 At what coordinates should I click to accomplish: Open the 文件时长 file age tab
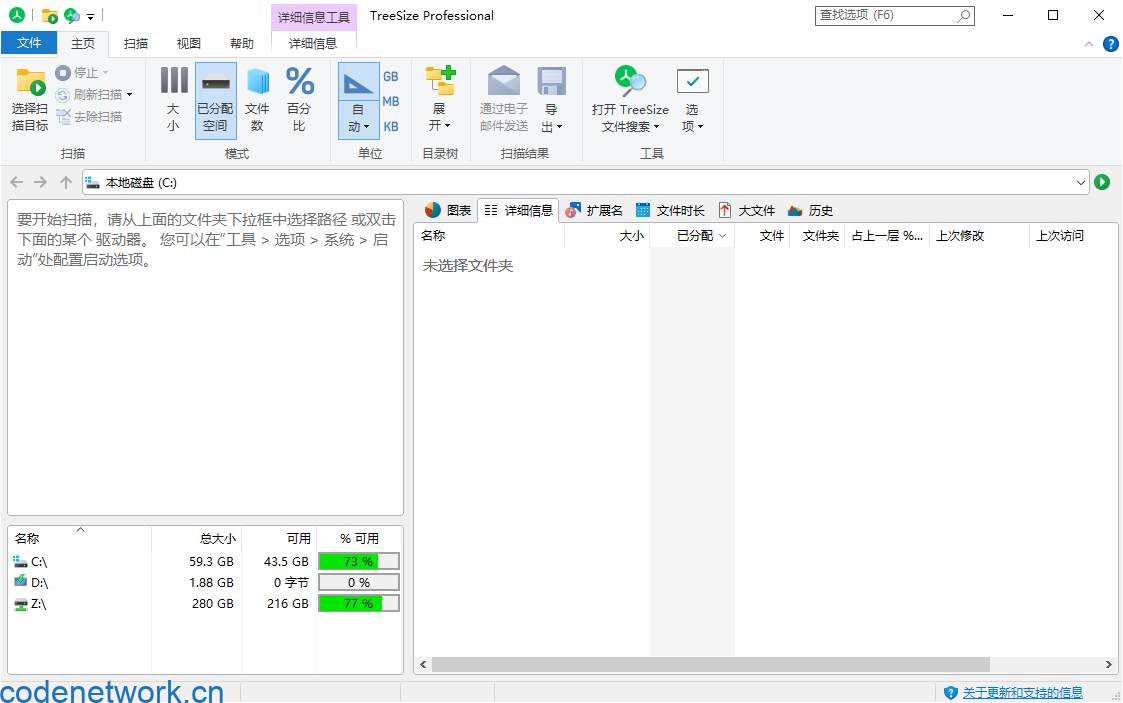coord(670,210)
